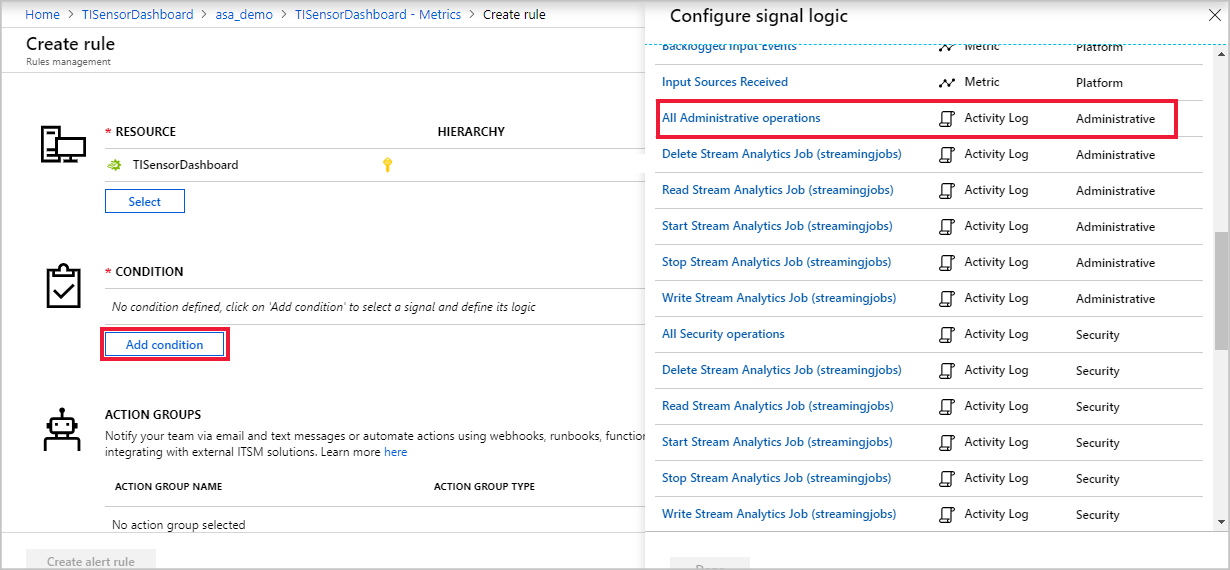Screen dimensions: 1230x570
Task: Click the Select resource button
Action: [145, 202]
